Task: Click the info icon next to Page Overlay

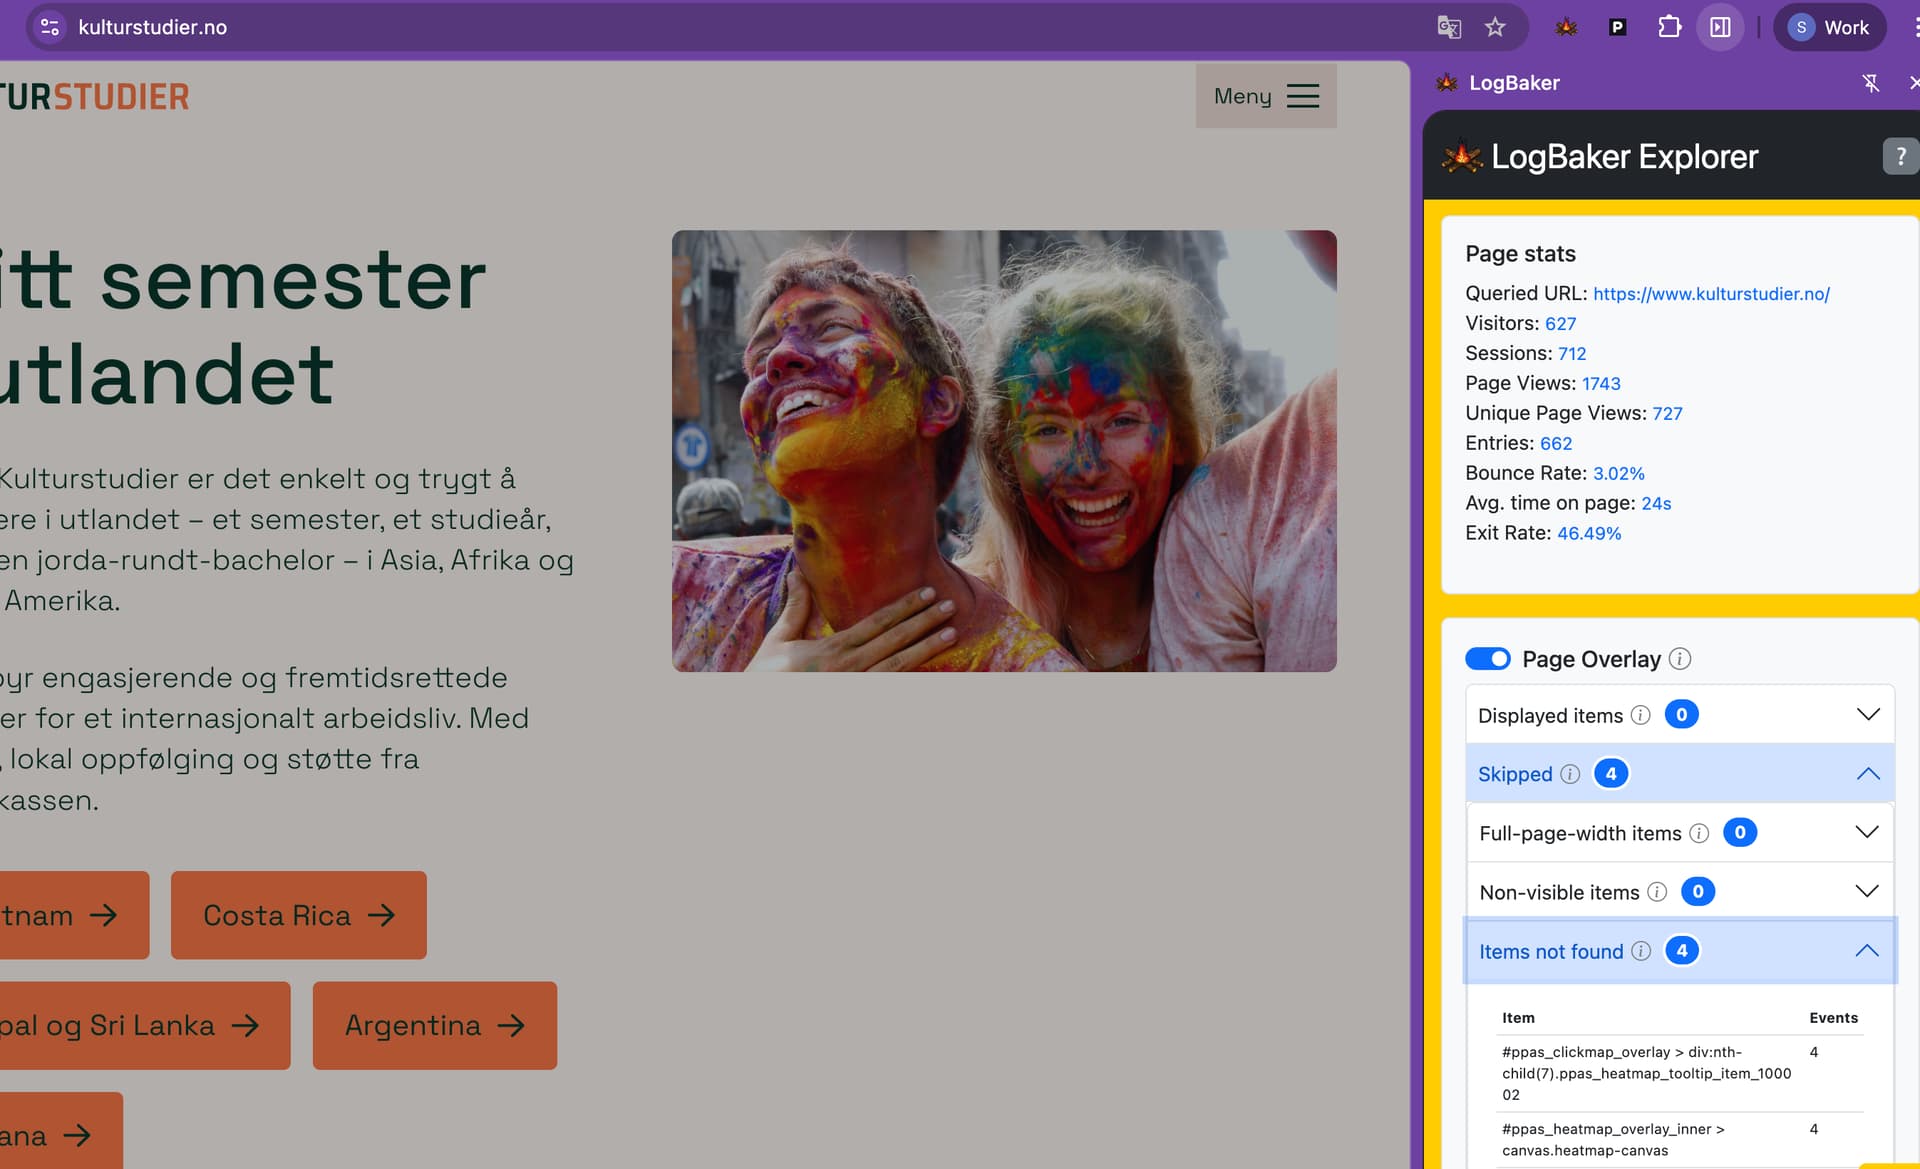Action: (x=1680, y=659)
